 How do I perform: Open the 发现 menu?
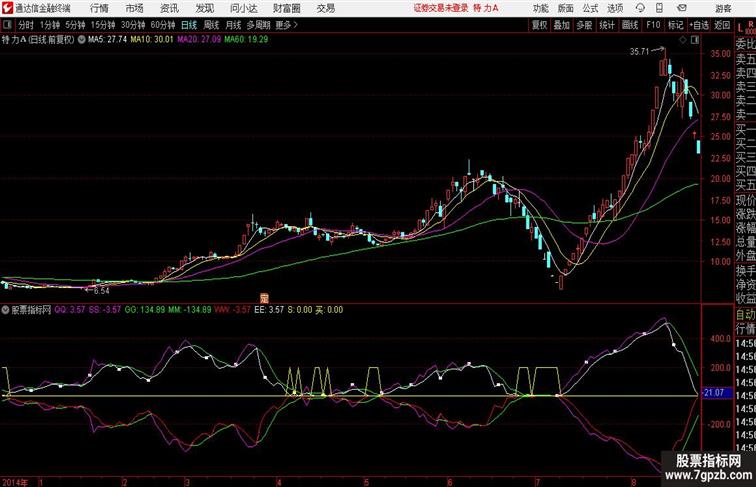point(204,8)
